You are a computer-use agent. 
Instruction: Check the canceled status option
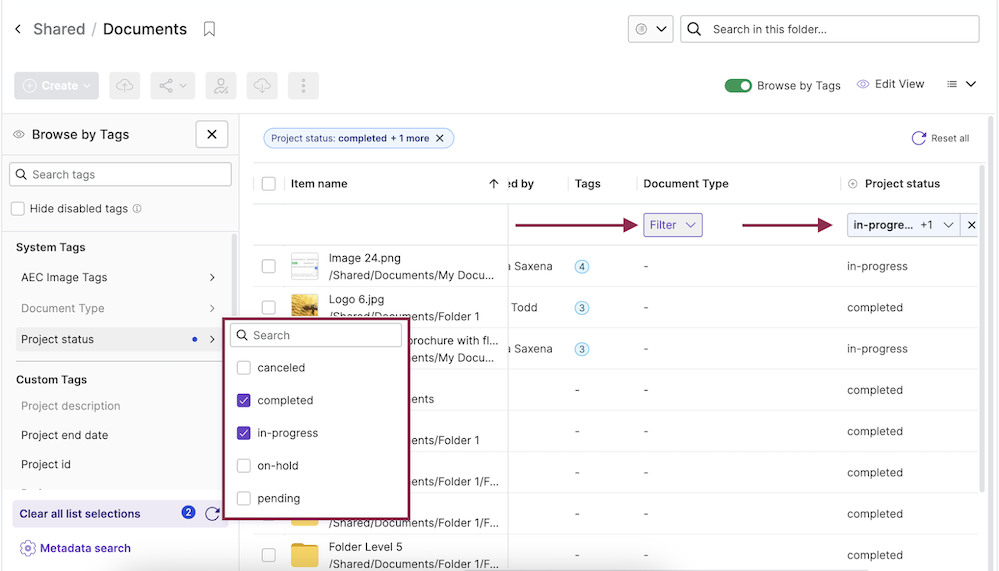coord(243,368)
